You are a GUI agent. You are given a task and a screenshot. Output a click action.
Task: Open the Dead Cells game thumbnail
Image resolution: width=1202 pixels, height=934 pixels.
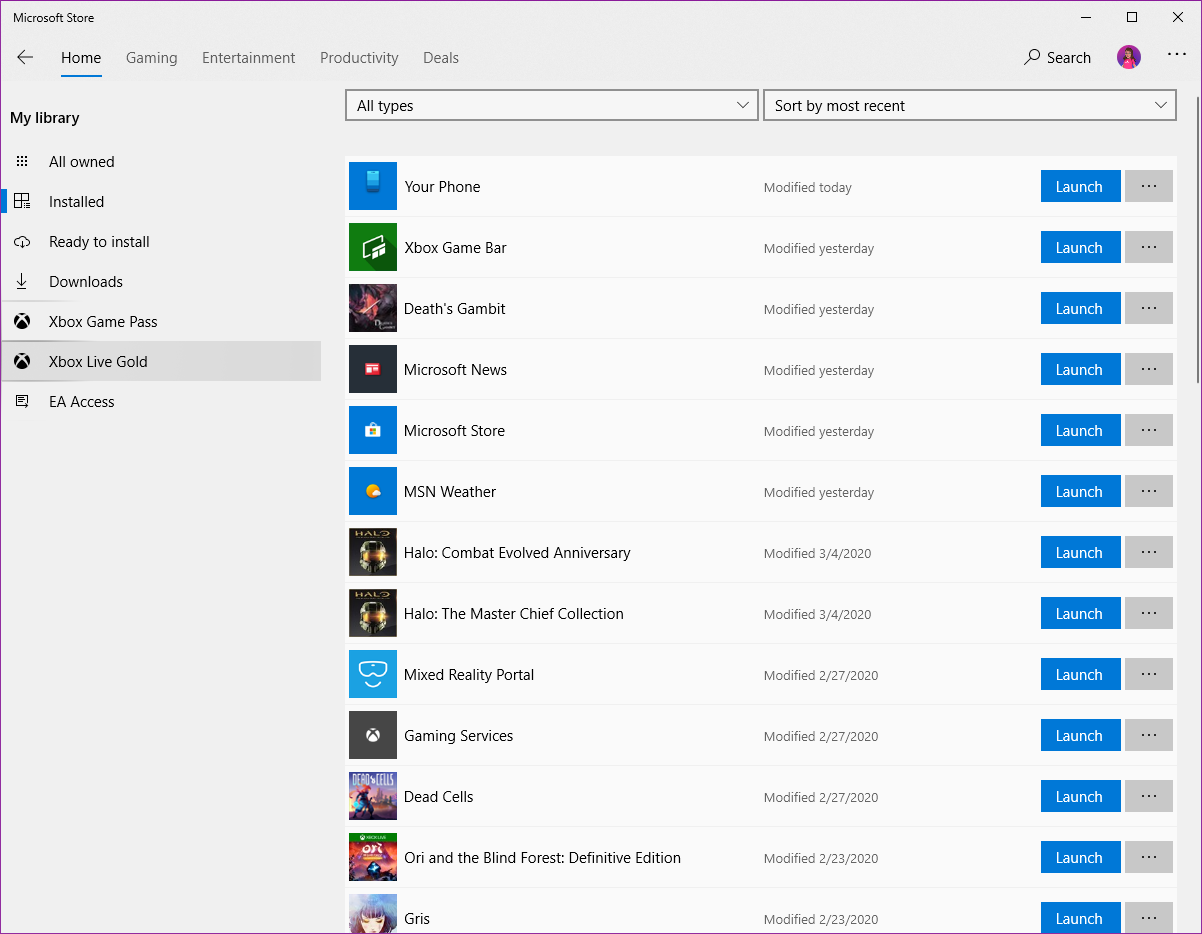point(373,797)
